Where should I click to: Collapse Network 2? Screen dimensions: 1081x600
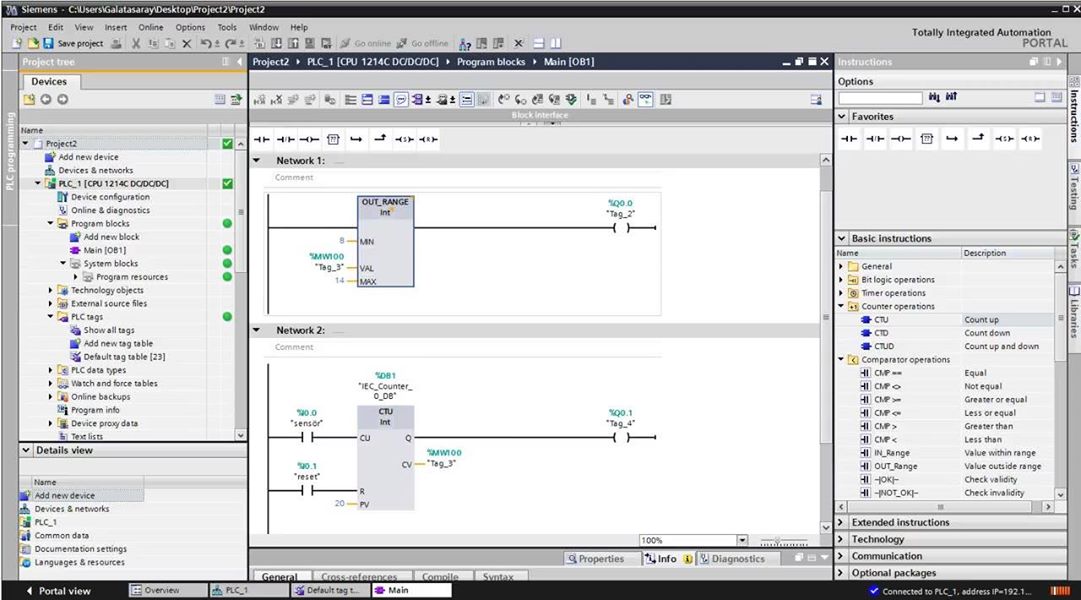tap(257, 330)
